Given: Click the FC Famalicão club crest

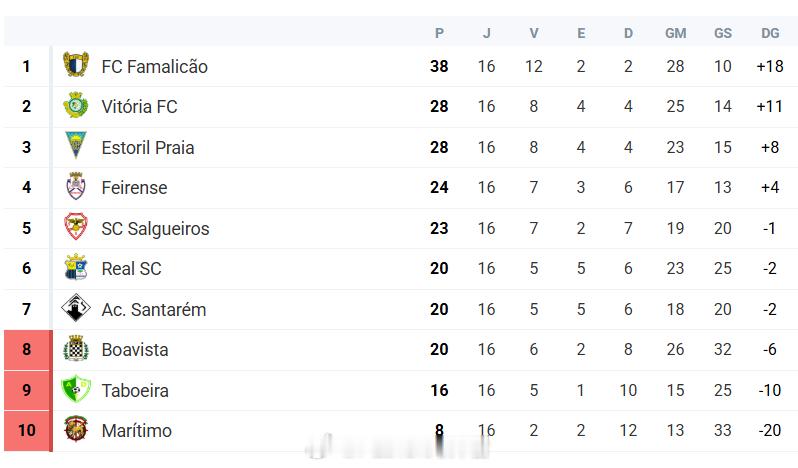Looking at the screenshot, I should point(76,65).
